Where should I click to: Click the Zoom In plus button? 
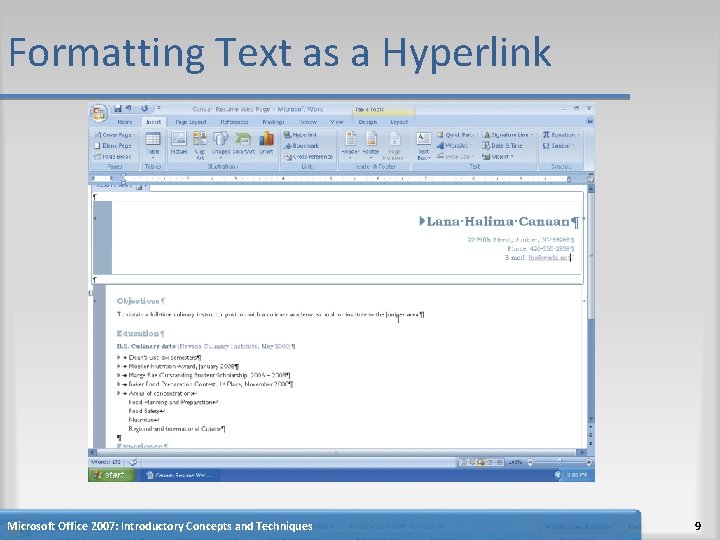pyautogui.click(x=589, y=462)
